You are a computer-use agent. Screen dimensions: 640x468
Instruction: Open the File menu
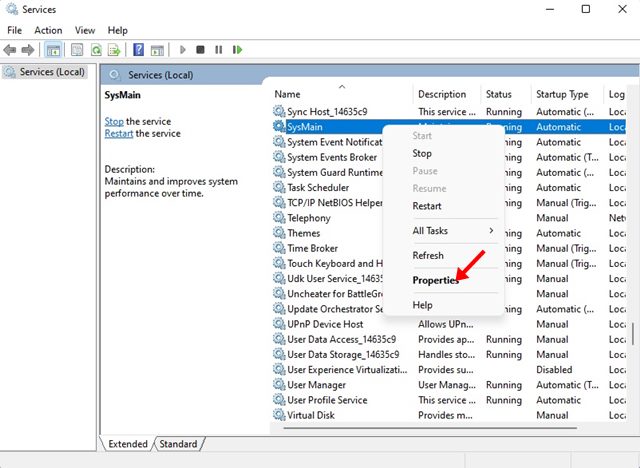[15, 30]
